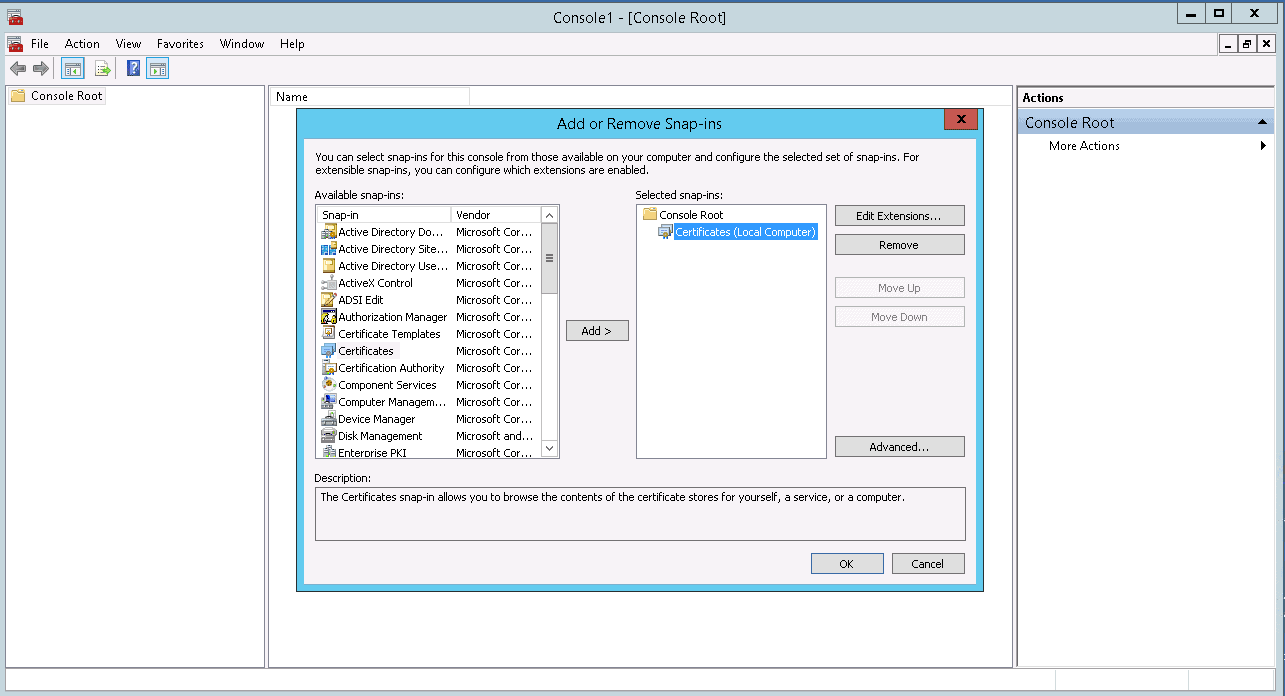Screen dimensions: 1285x696
Task: Select Console Root in the left tree pane
Action: pyautogui.click(x=67, y=96)
